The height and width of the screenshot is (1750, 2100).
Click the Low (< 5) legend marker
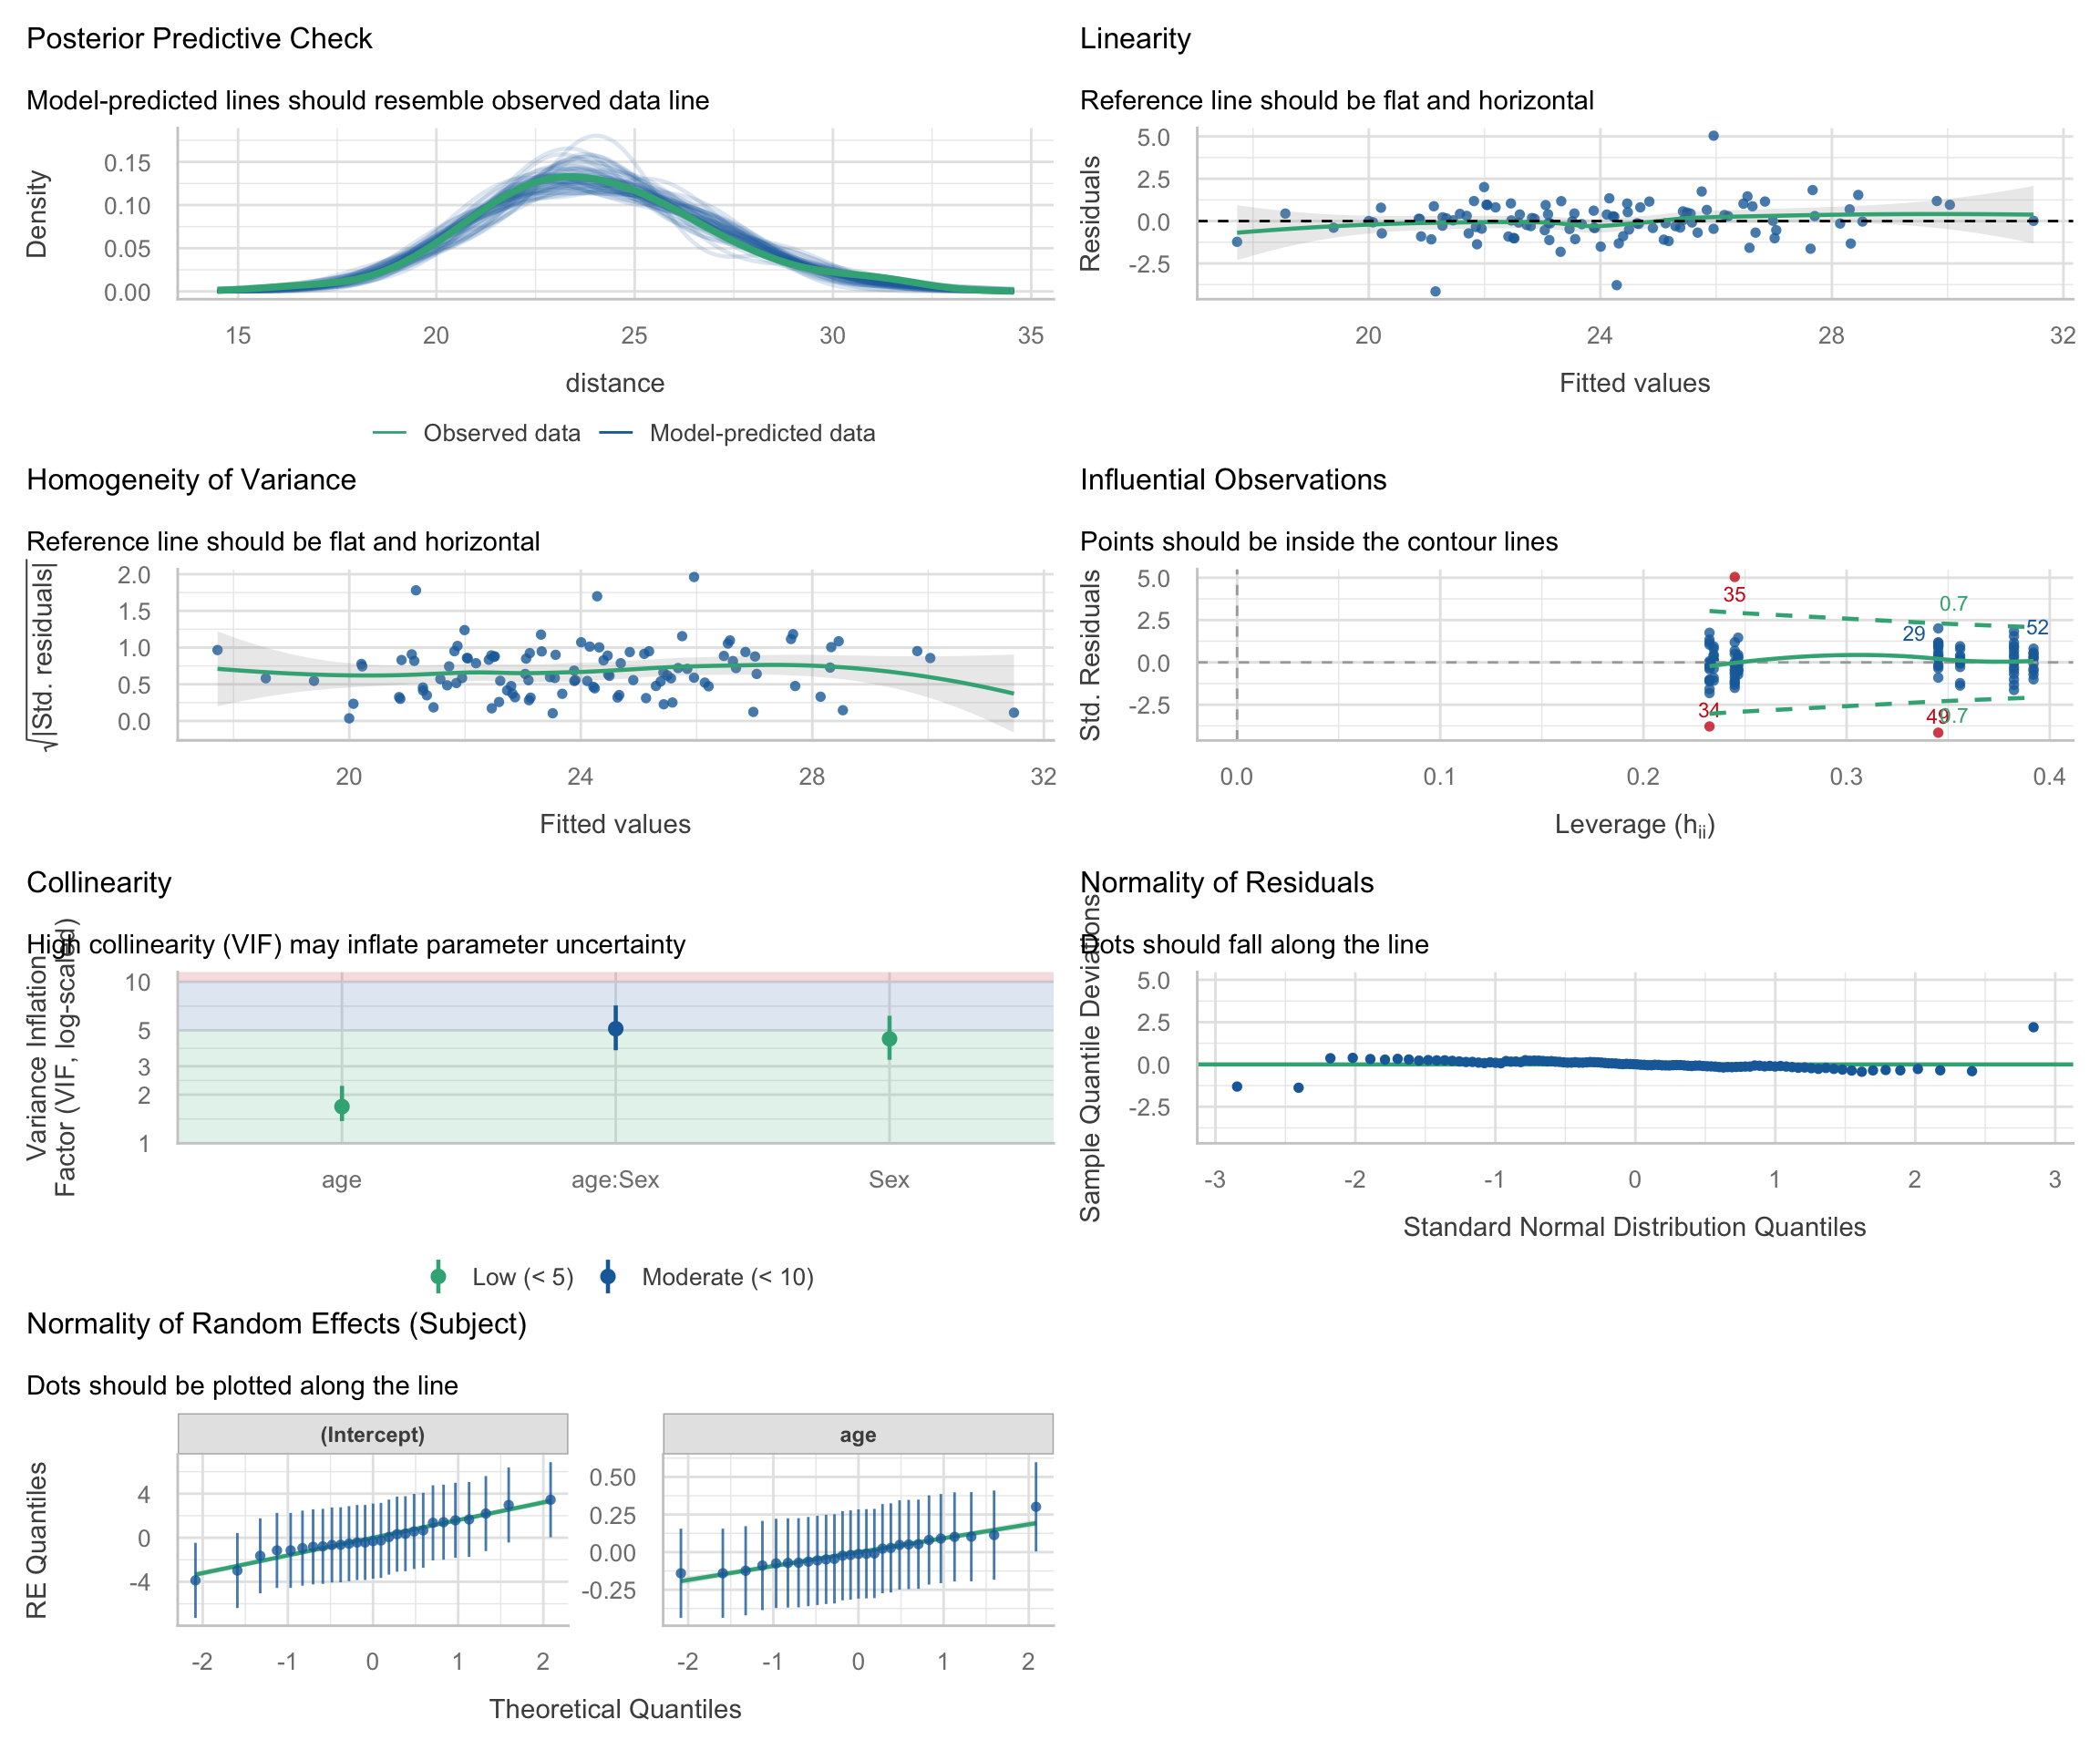coord(438,1277)
